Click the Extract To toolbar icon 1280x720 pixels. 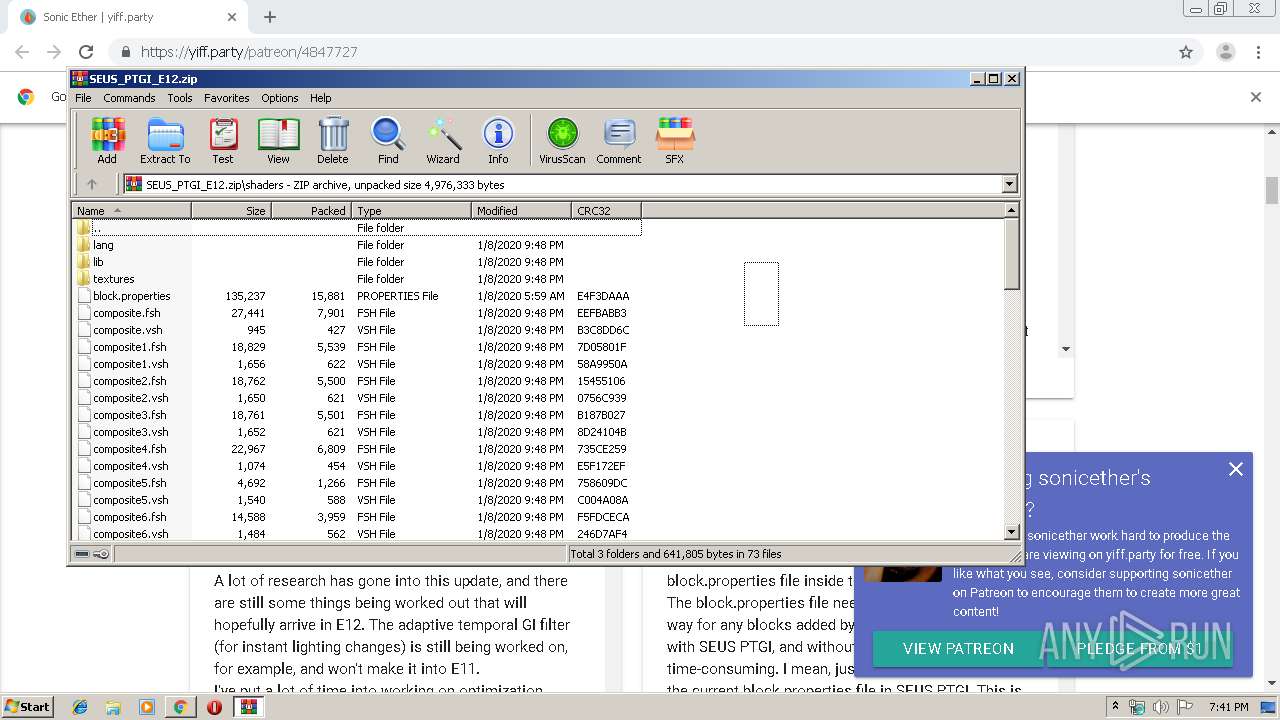(165, 140)
